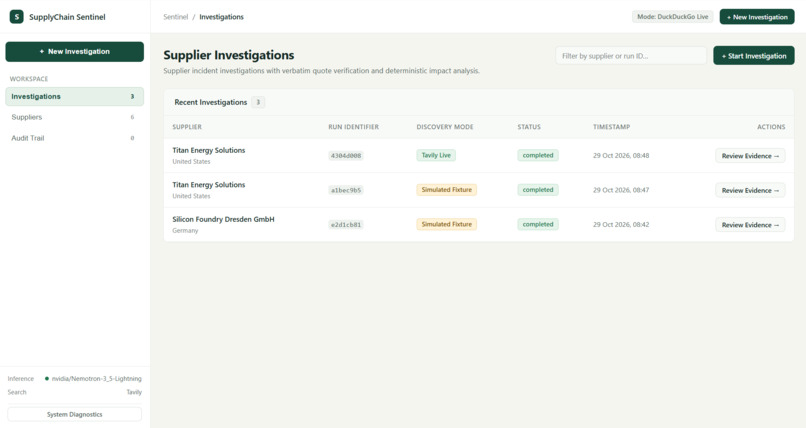Click the Start Investigation button
This screenshot has width=806, height=428.
754,55
